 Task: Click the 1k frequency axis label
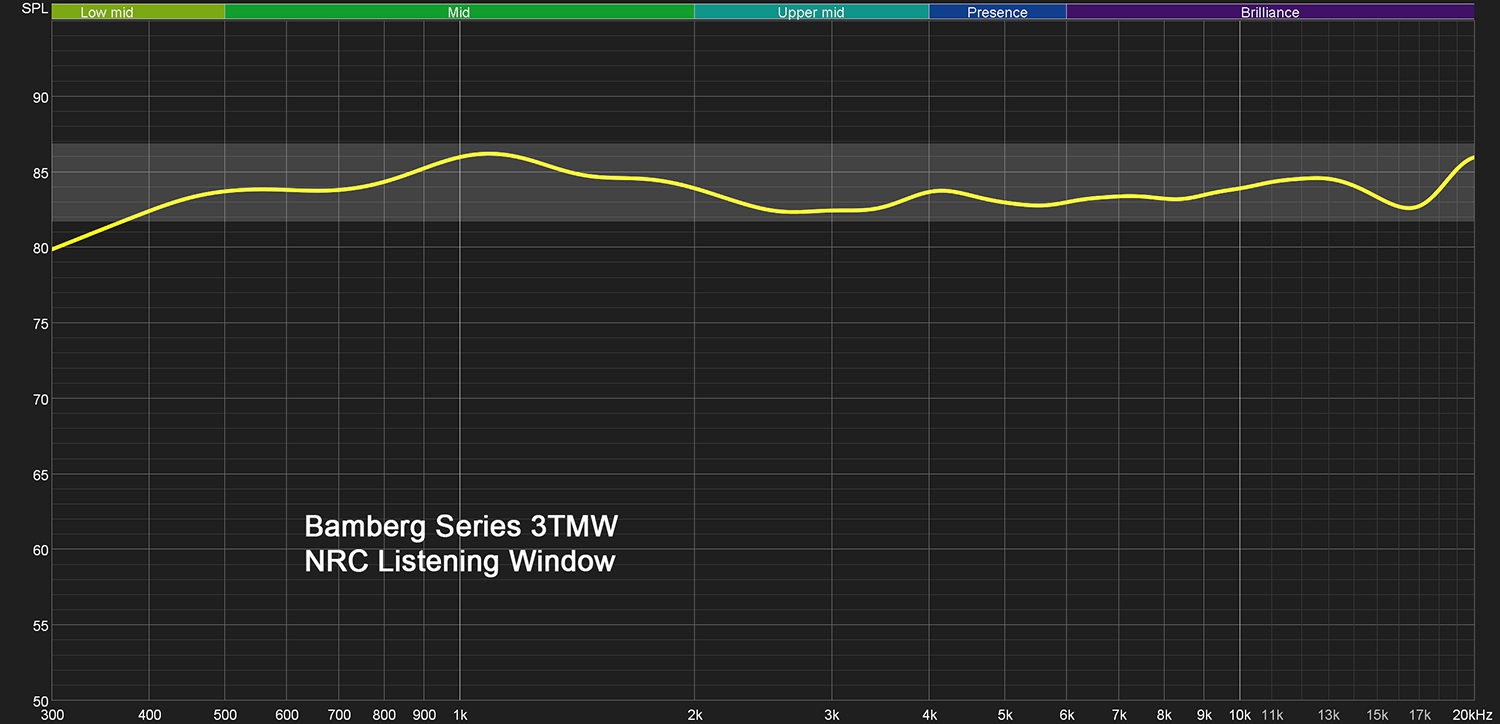pos(459,715)
